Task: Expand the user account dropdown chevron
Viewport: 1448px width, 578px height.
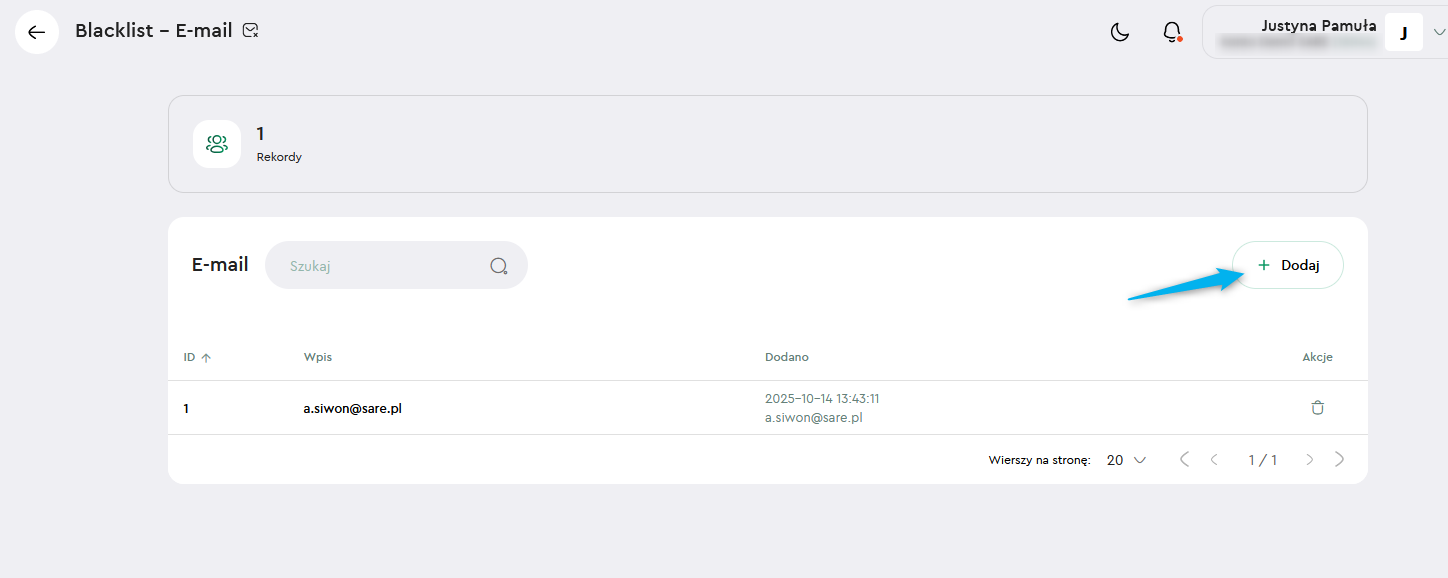Action: [1439, 32]
